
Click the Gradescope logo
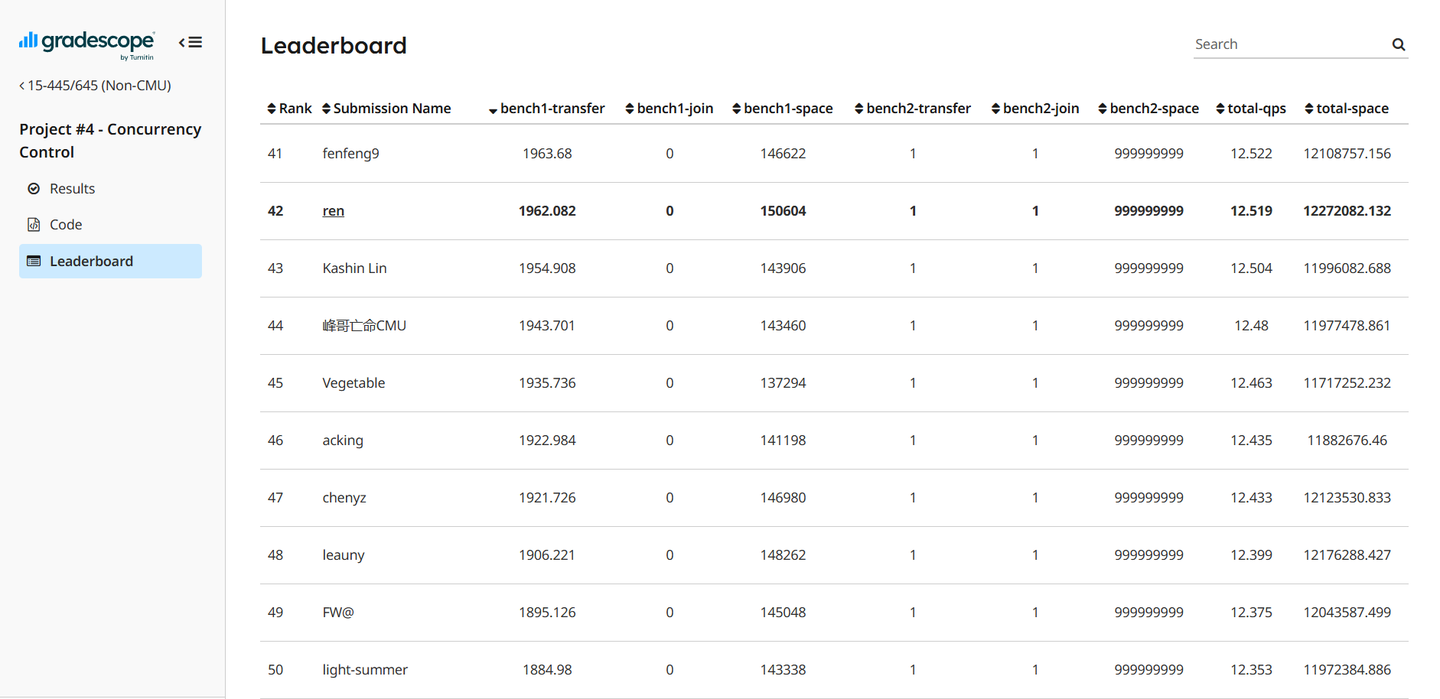87,42
